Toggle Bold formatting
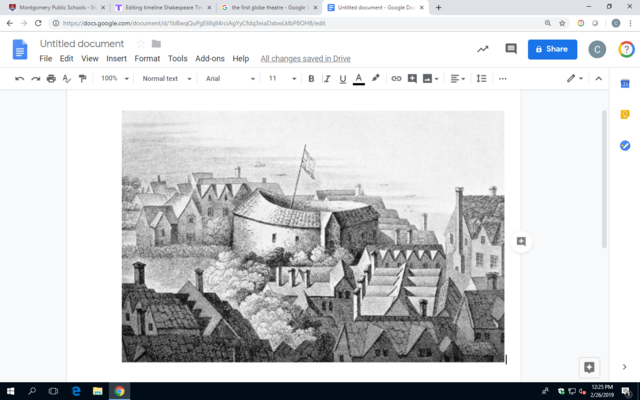The height and width of the screenshot is (400, 640). (311, 78)
